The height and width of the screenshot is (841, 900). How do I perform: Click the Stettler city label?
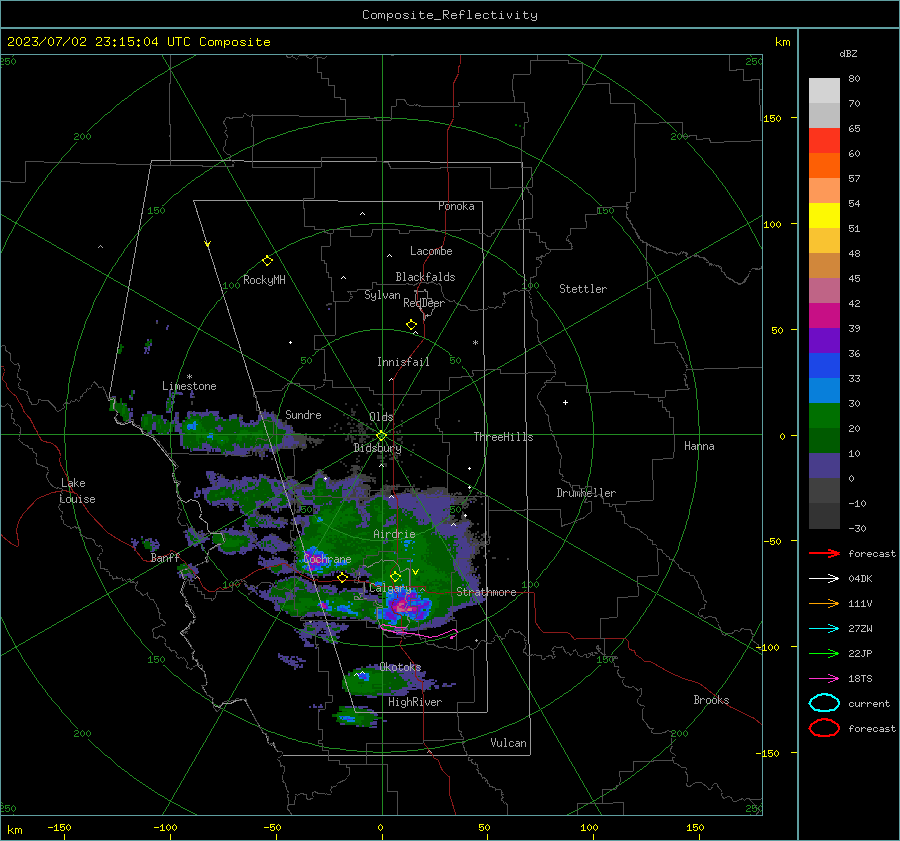click(583, 289)
